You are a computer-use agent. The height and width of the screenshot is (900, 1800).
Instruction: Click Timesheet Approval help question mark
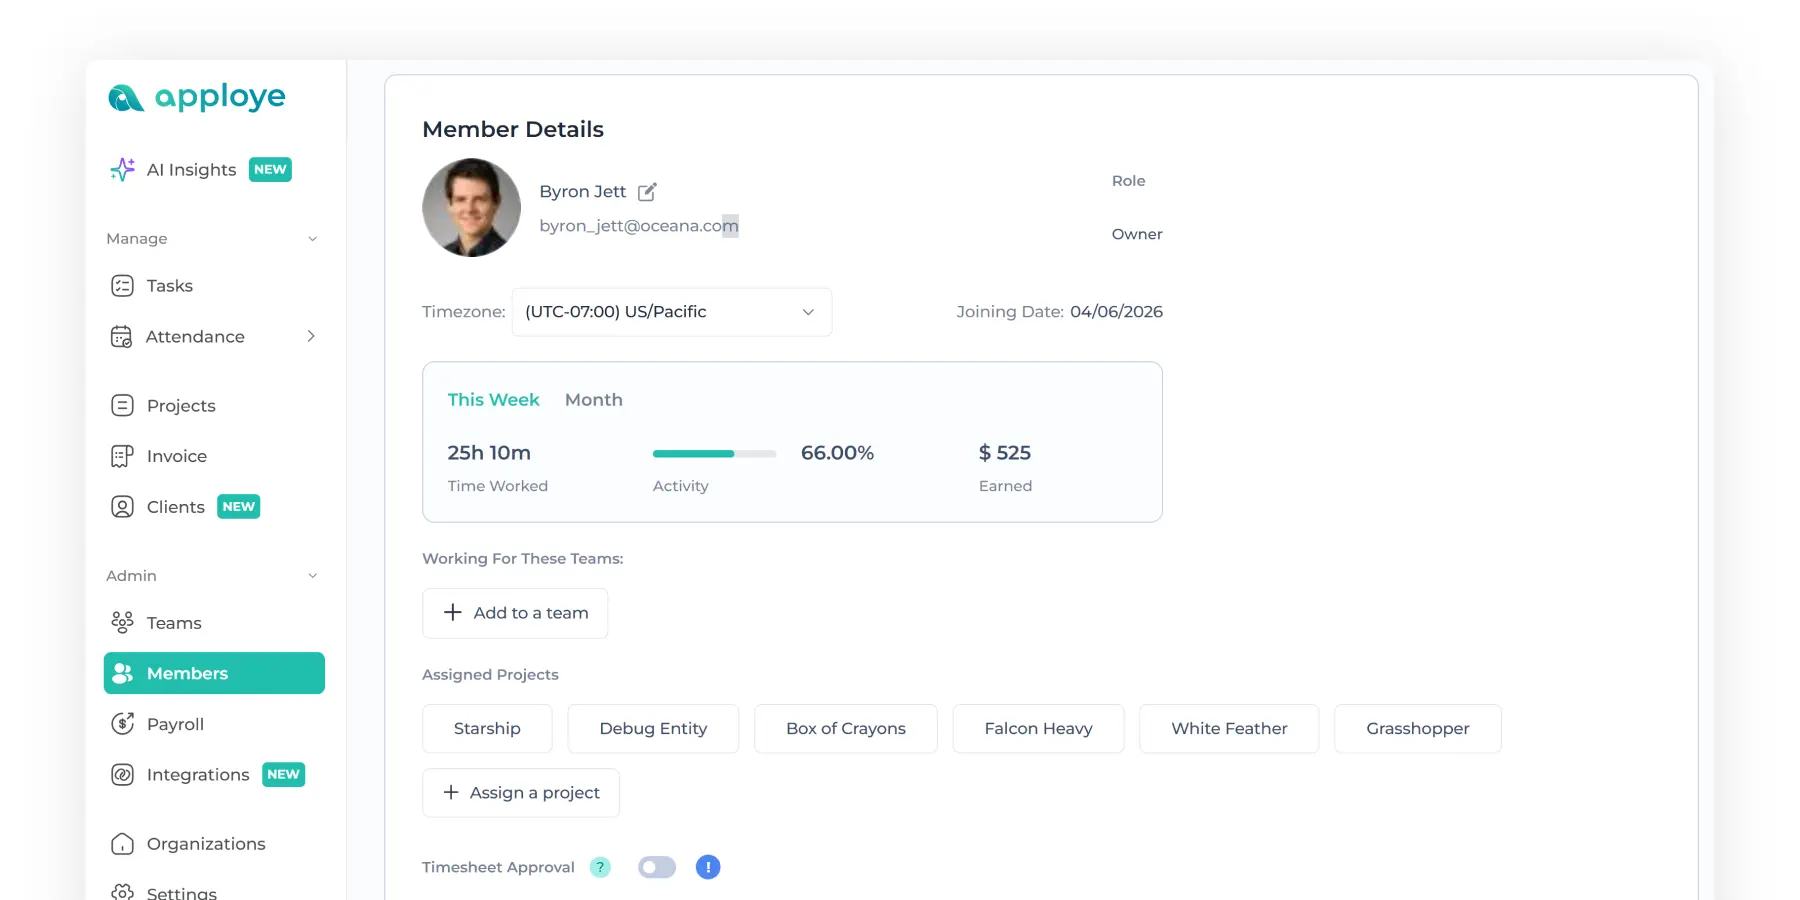point(600,867)
